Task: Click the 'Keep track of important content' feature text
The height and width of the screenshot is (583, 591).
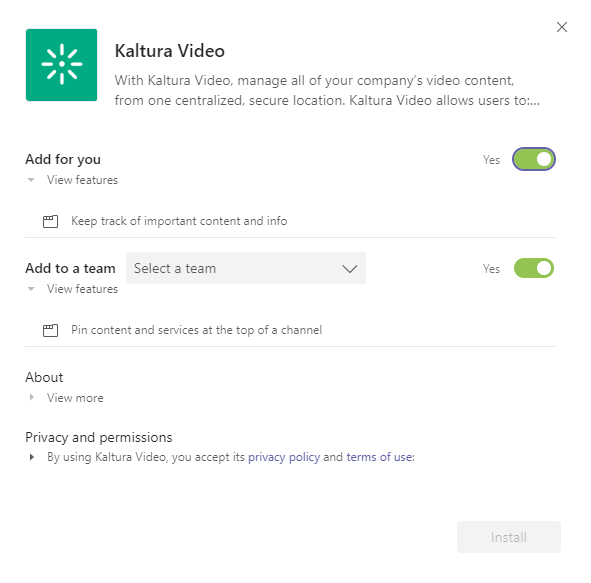Action: coord(179,221)
